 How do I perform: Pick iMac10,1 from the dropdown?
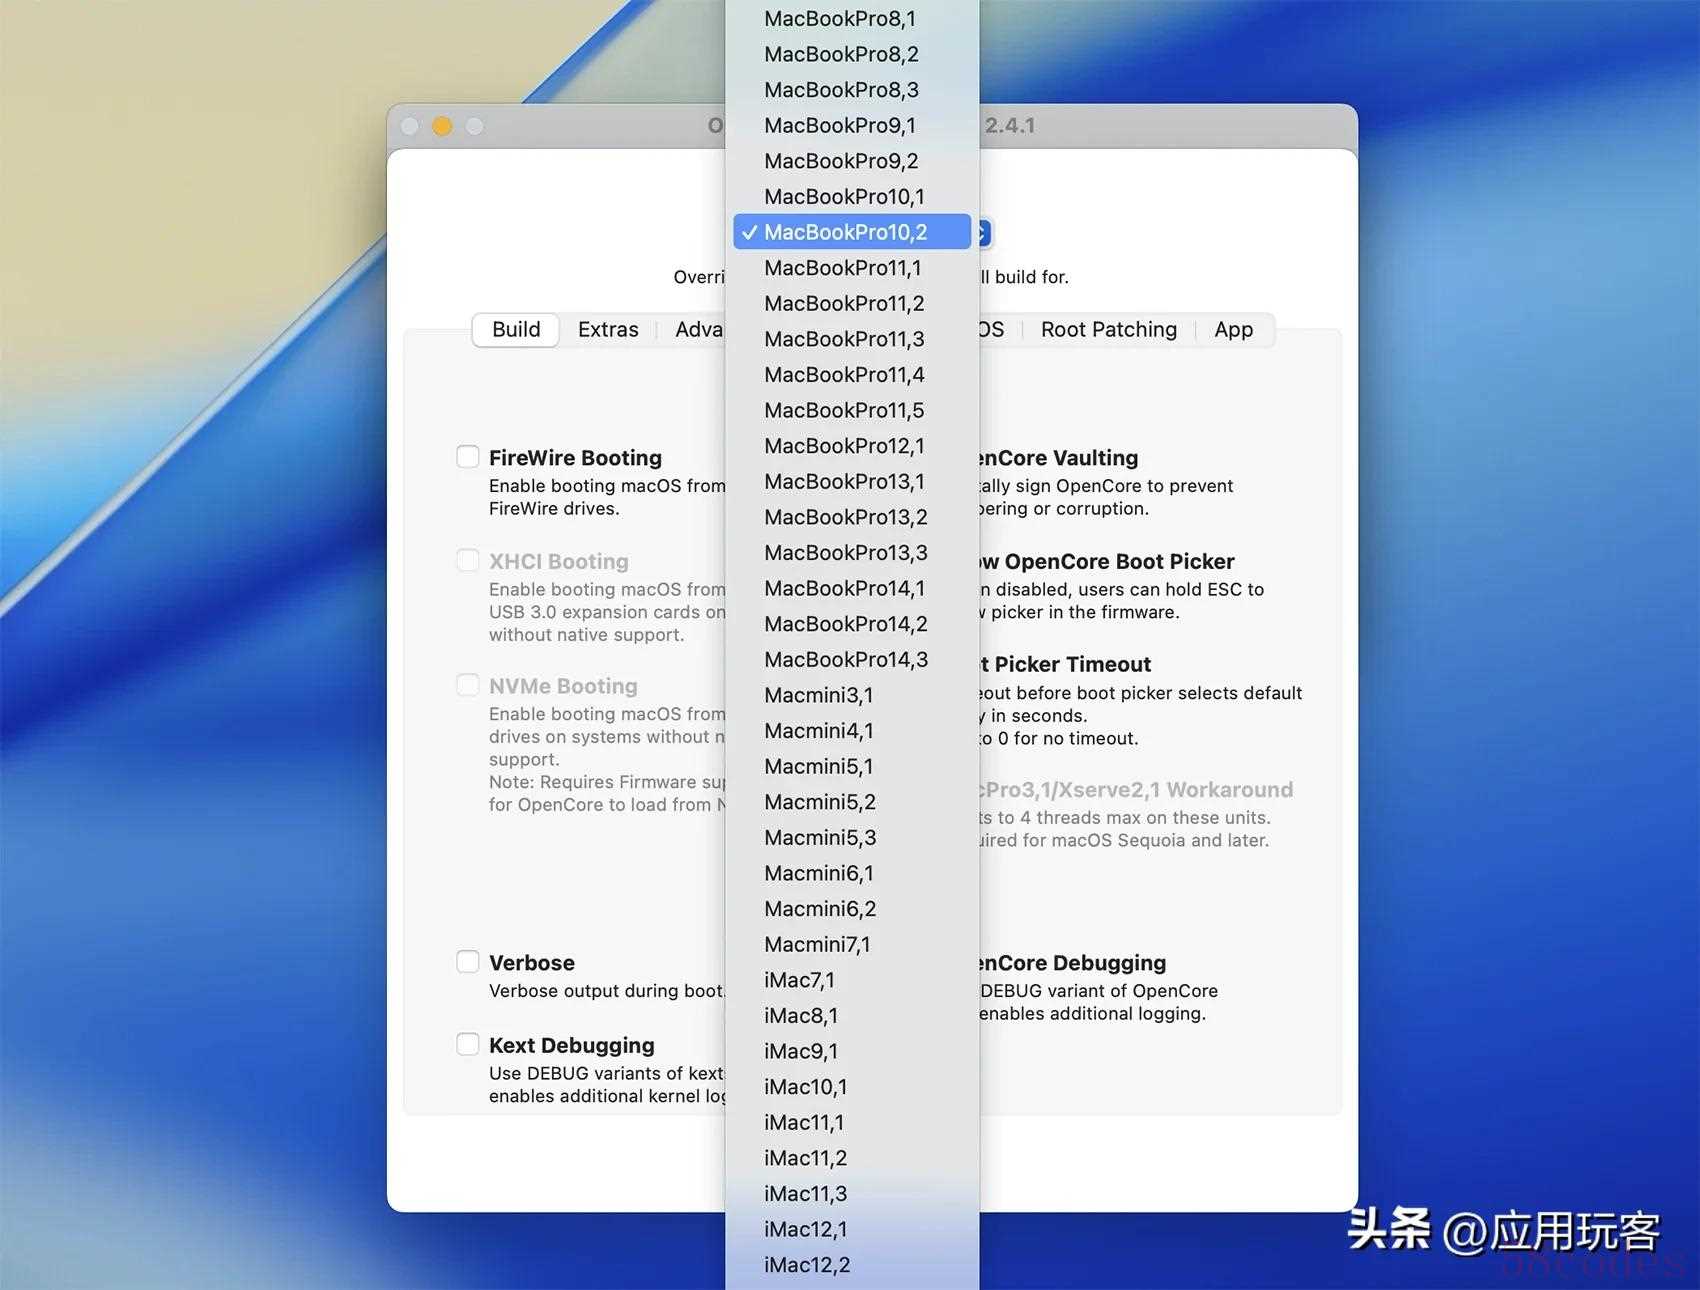[852, 1087]
